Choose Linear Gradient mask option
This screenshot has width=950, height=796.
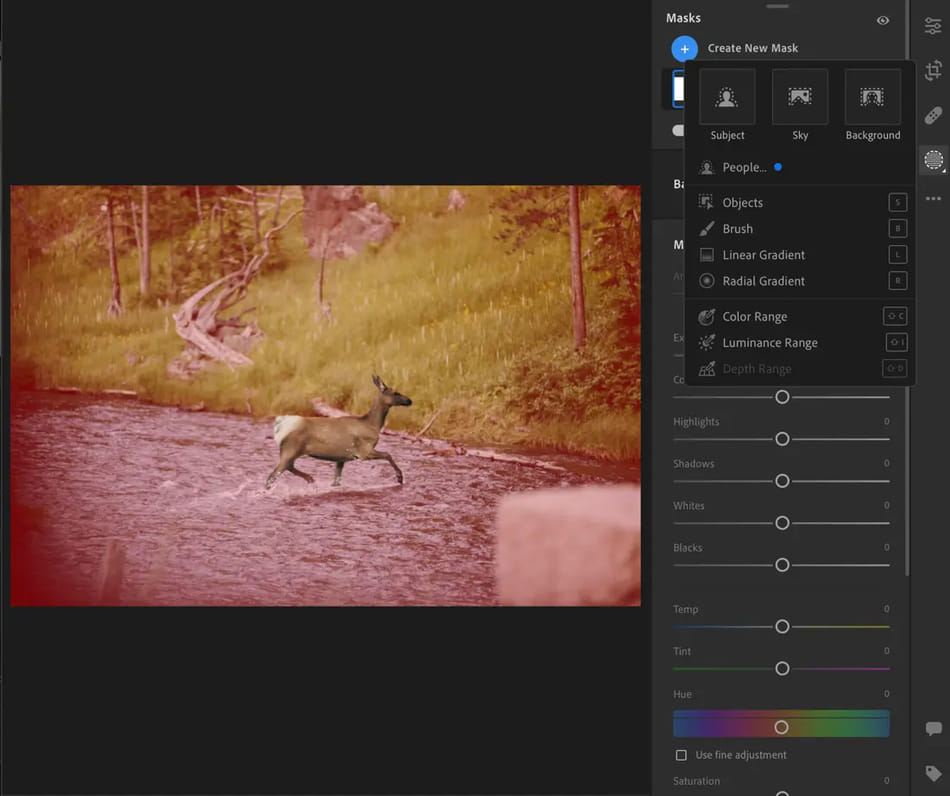pyautogui.click(x=800, y=254)
